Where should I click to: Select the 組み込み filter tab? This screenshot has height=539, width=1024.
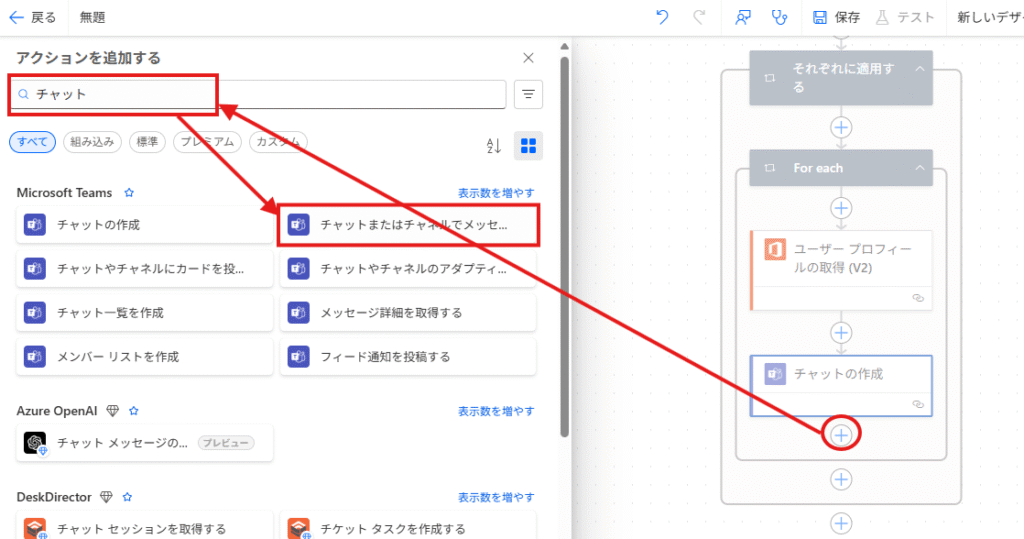[92, 142]
